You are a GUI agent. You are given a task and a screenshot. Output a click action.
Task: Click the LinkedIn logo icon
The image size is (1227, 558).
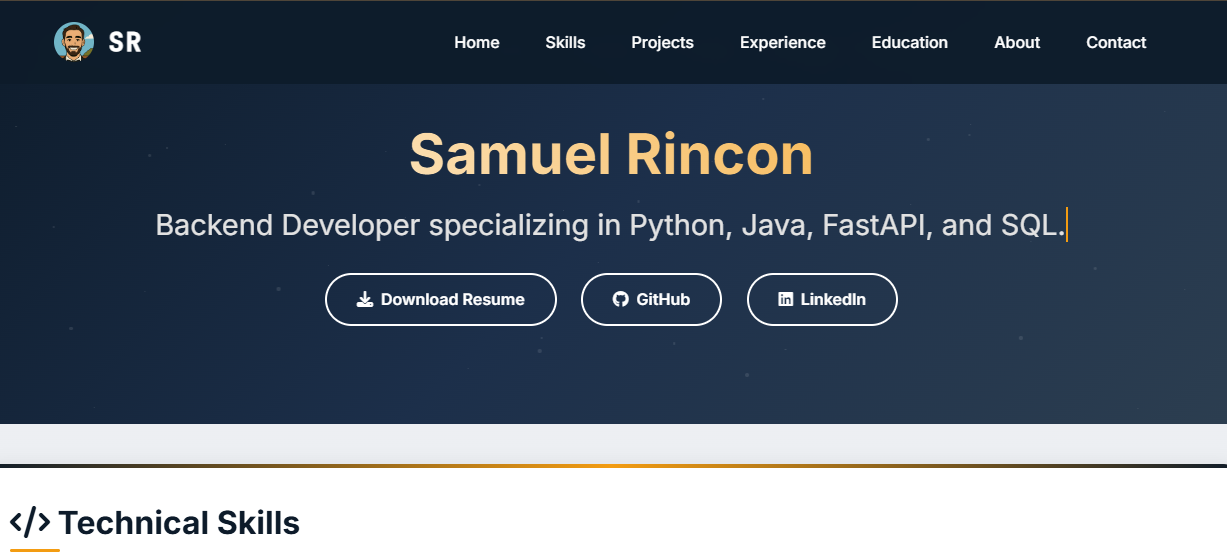[x=786, y=299]
